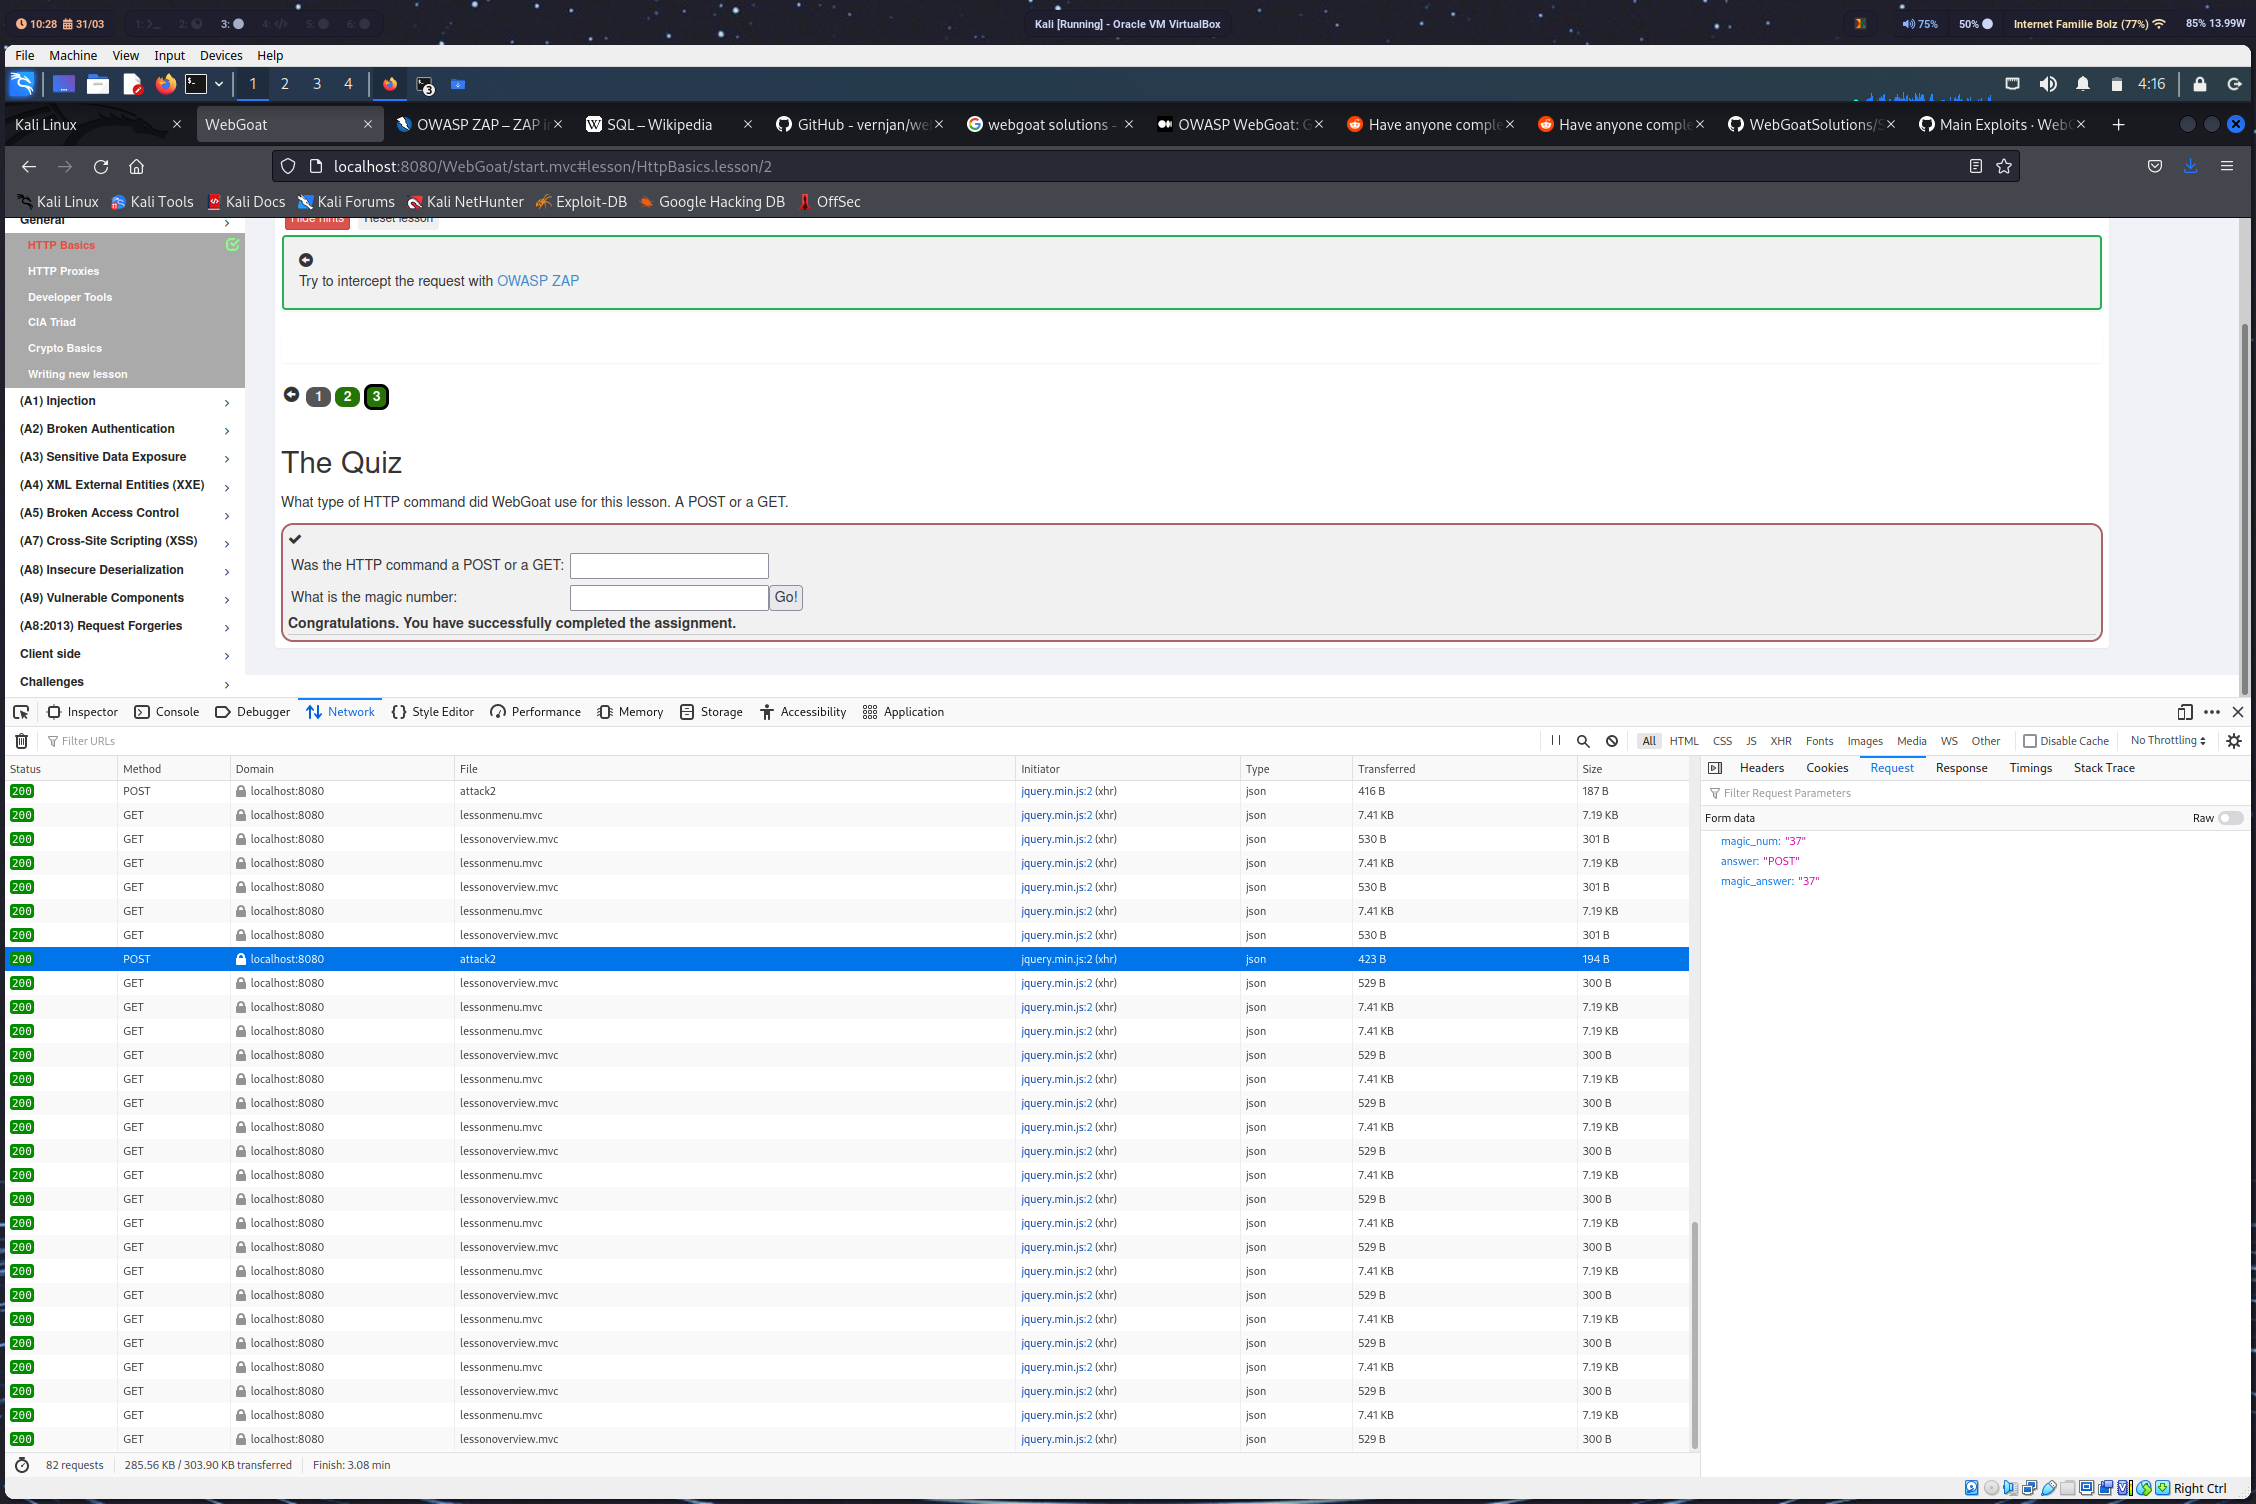Image resolution: width=2256 pixels, height=1504 pixels.
Task: Enable the Disable Cache checkbox
Action: (x=2030, y=741)
